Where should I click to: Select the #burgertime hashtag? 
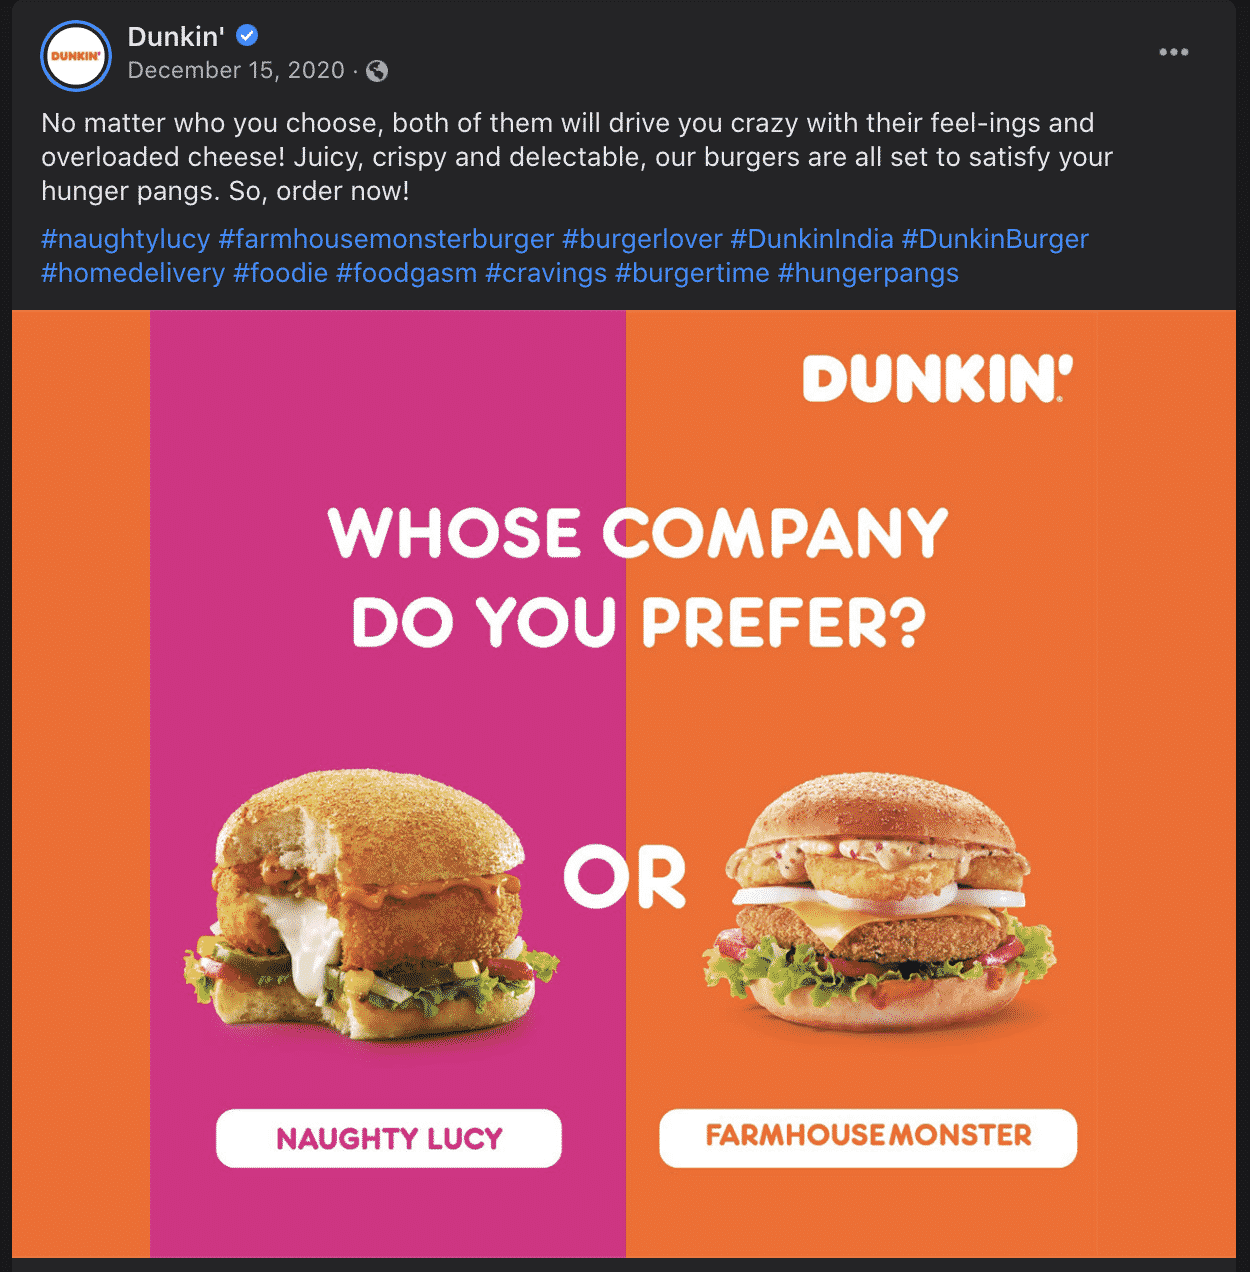(x=692, y=273)
